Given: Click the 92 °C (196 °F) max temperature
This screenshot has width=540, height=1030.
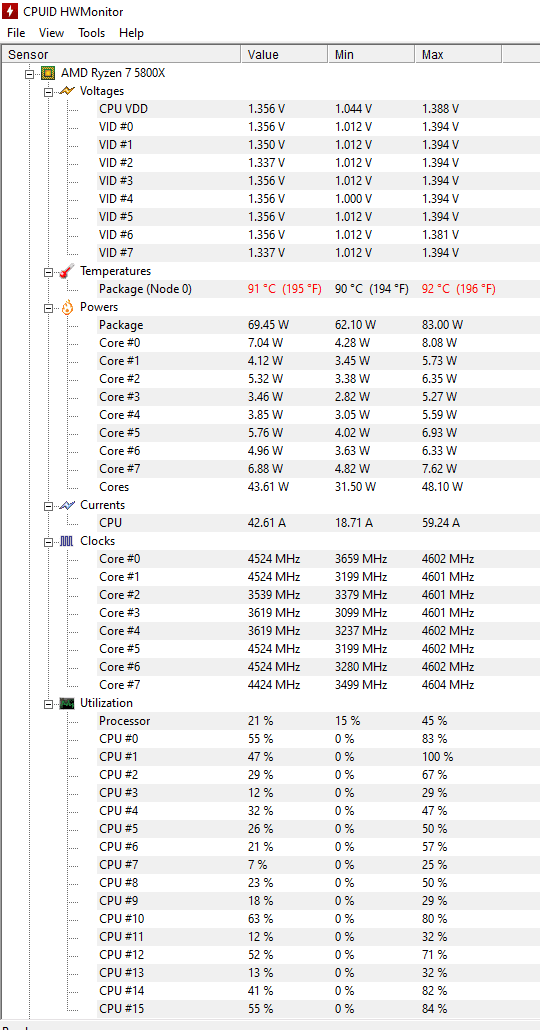Looking at the screenshot, I should click(459, 288).
